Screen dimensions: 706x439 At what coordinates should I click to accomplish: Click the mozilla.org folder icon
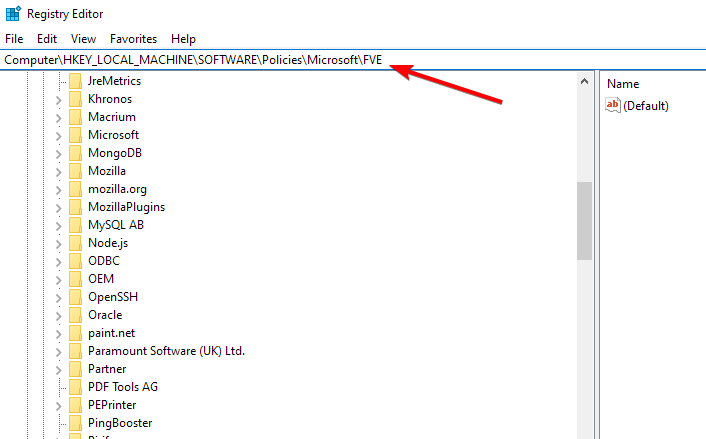pos(76,189)
